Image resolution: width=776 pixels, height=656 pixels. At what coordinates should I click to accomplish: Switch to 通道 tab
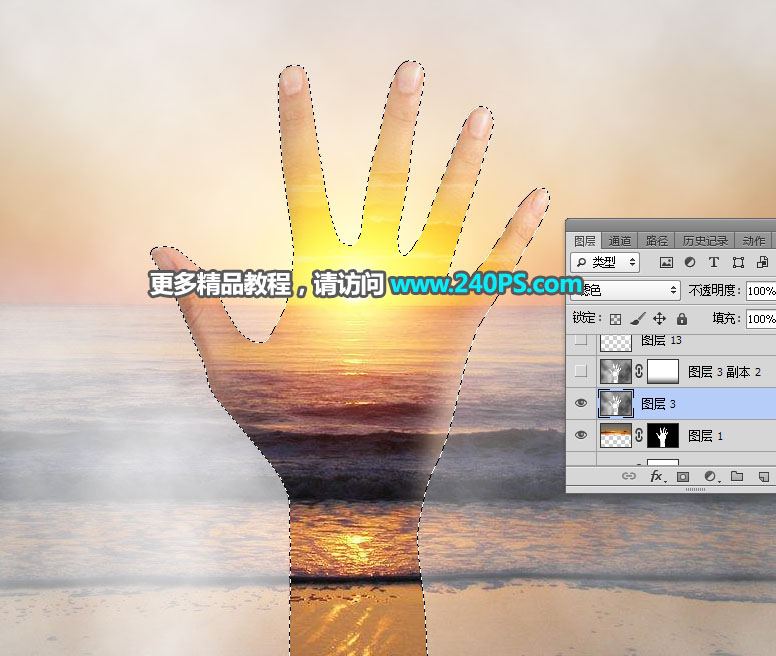620,241
